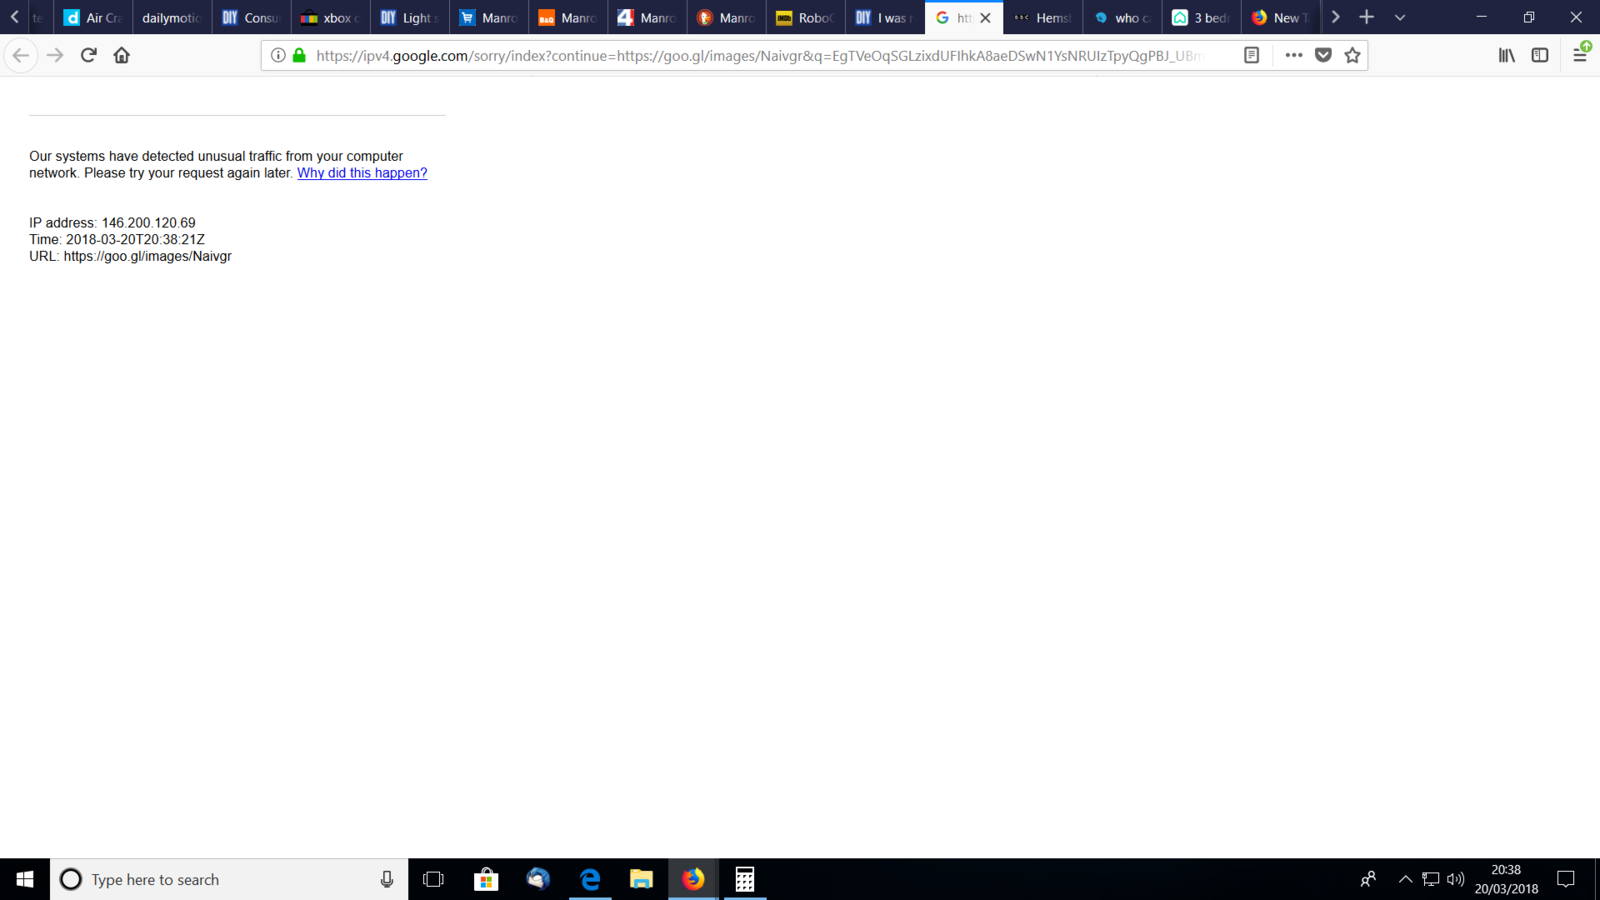Switch to the xbox tab
The width and height of the screenshot is (1600, 900).
click(330, 17)
